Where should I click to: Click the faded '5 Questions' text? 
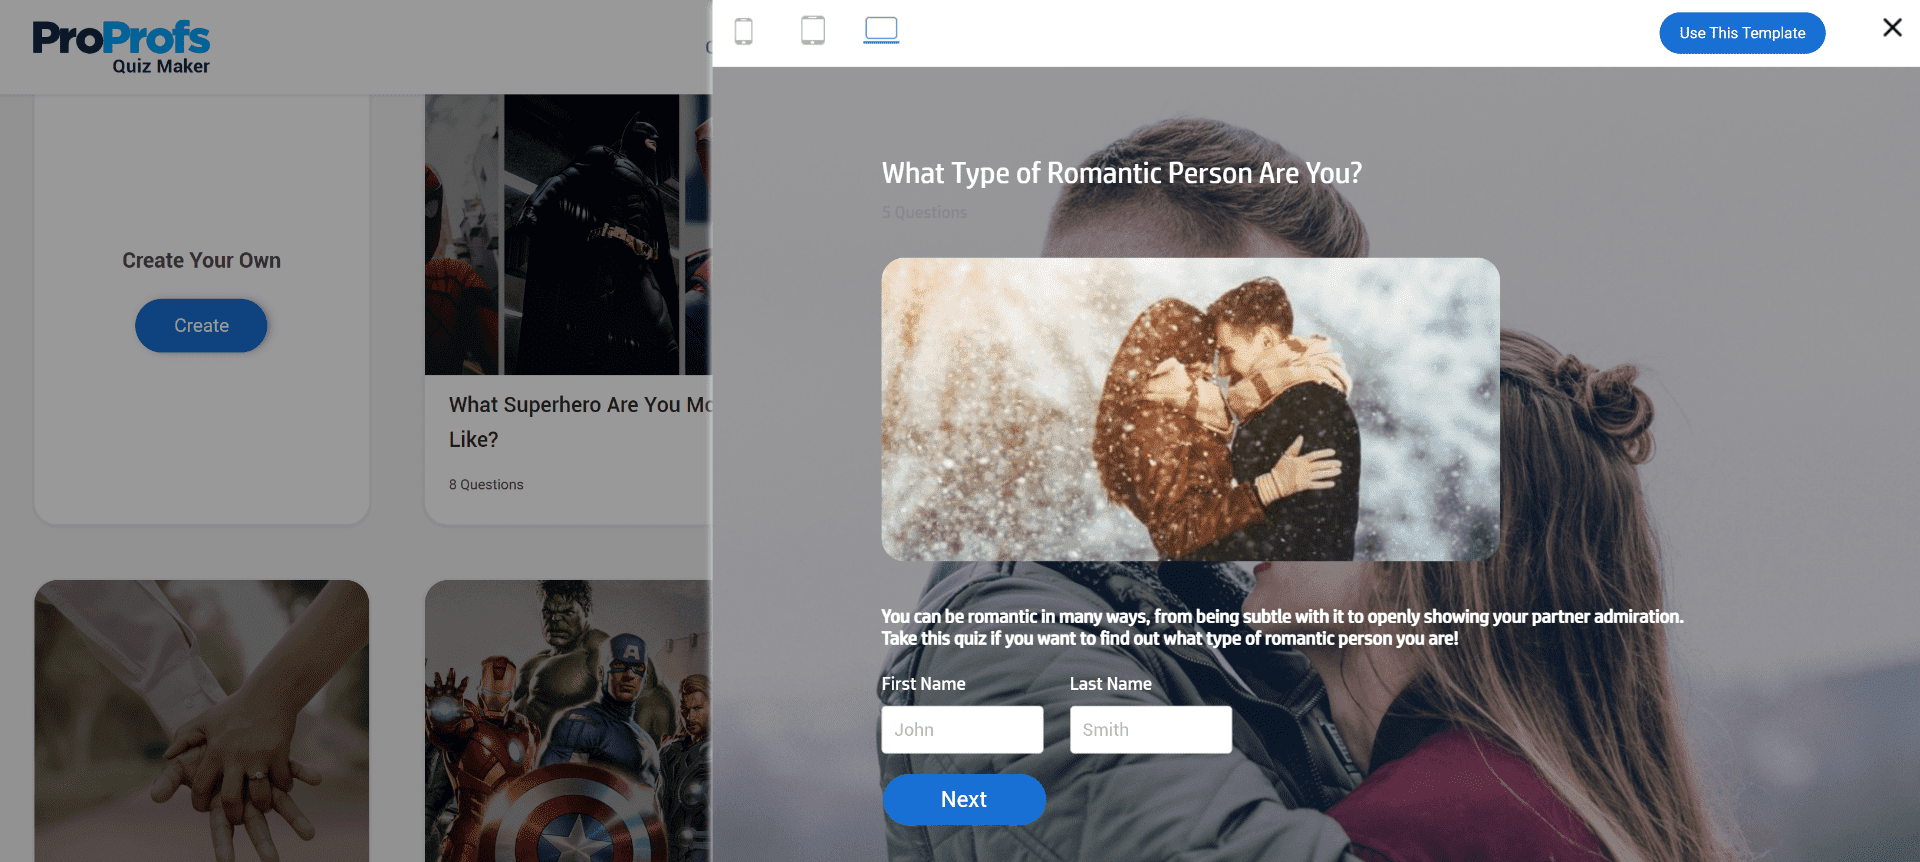pyautogui.click(x=924, y=213)
